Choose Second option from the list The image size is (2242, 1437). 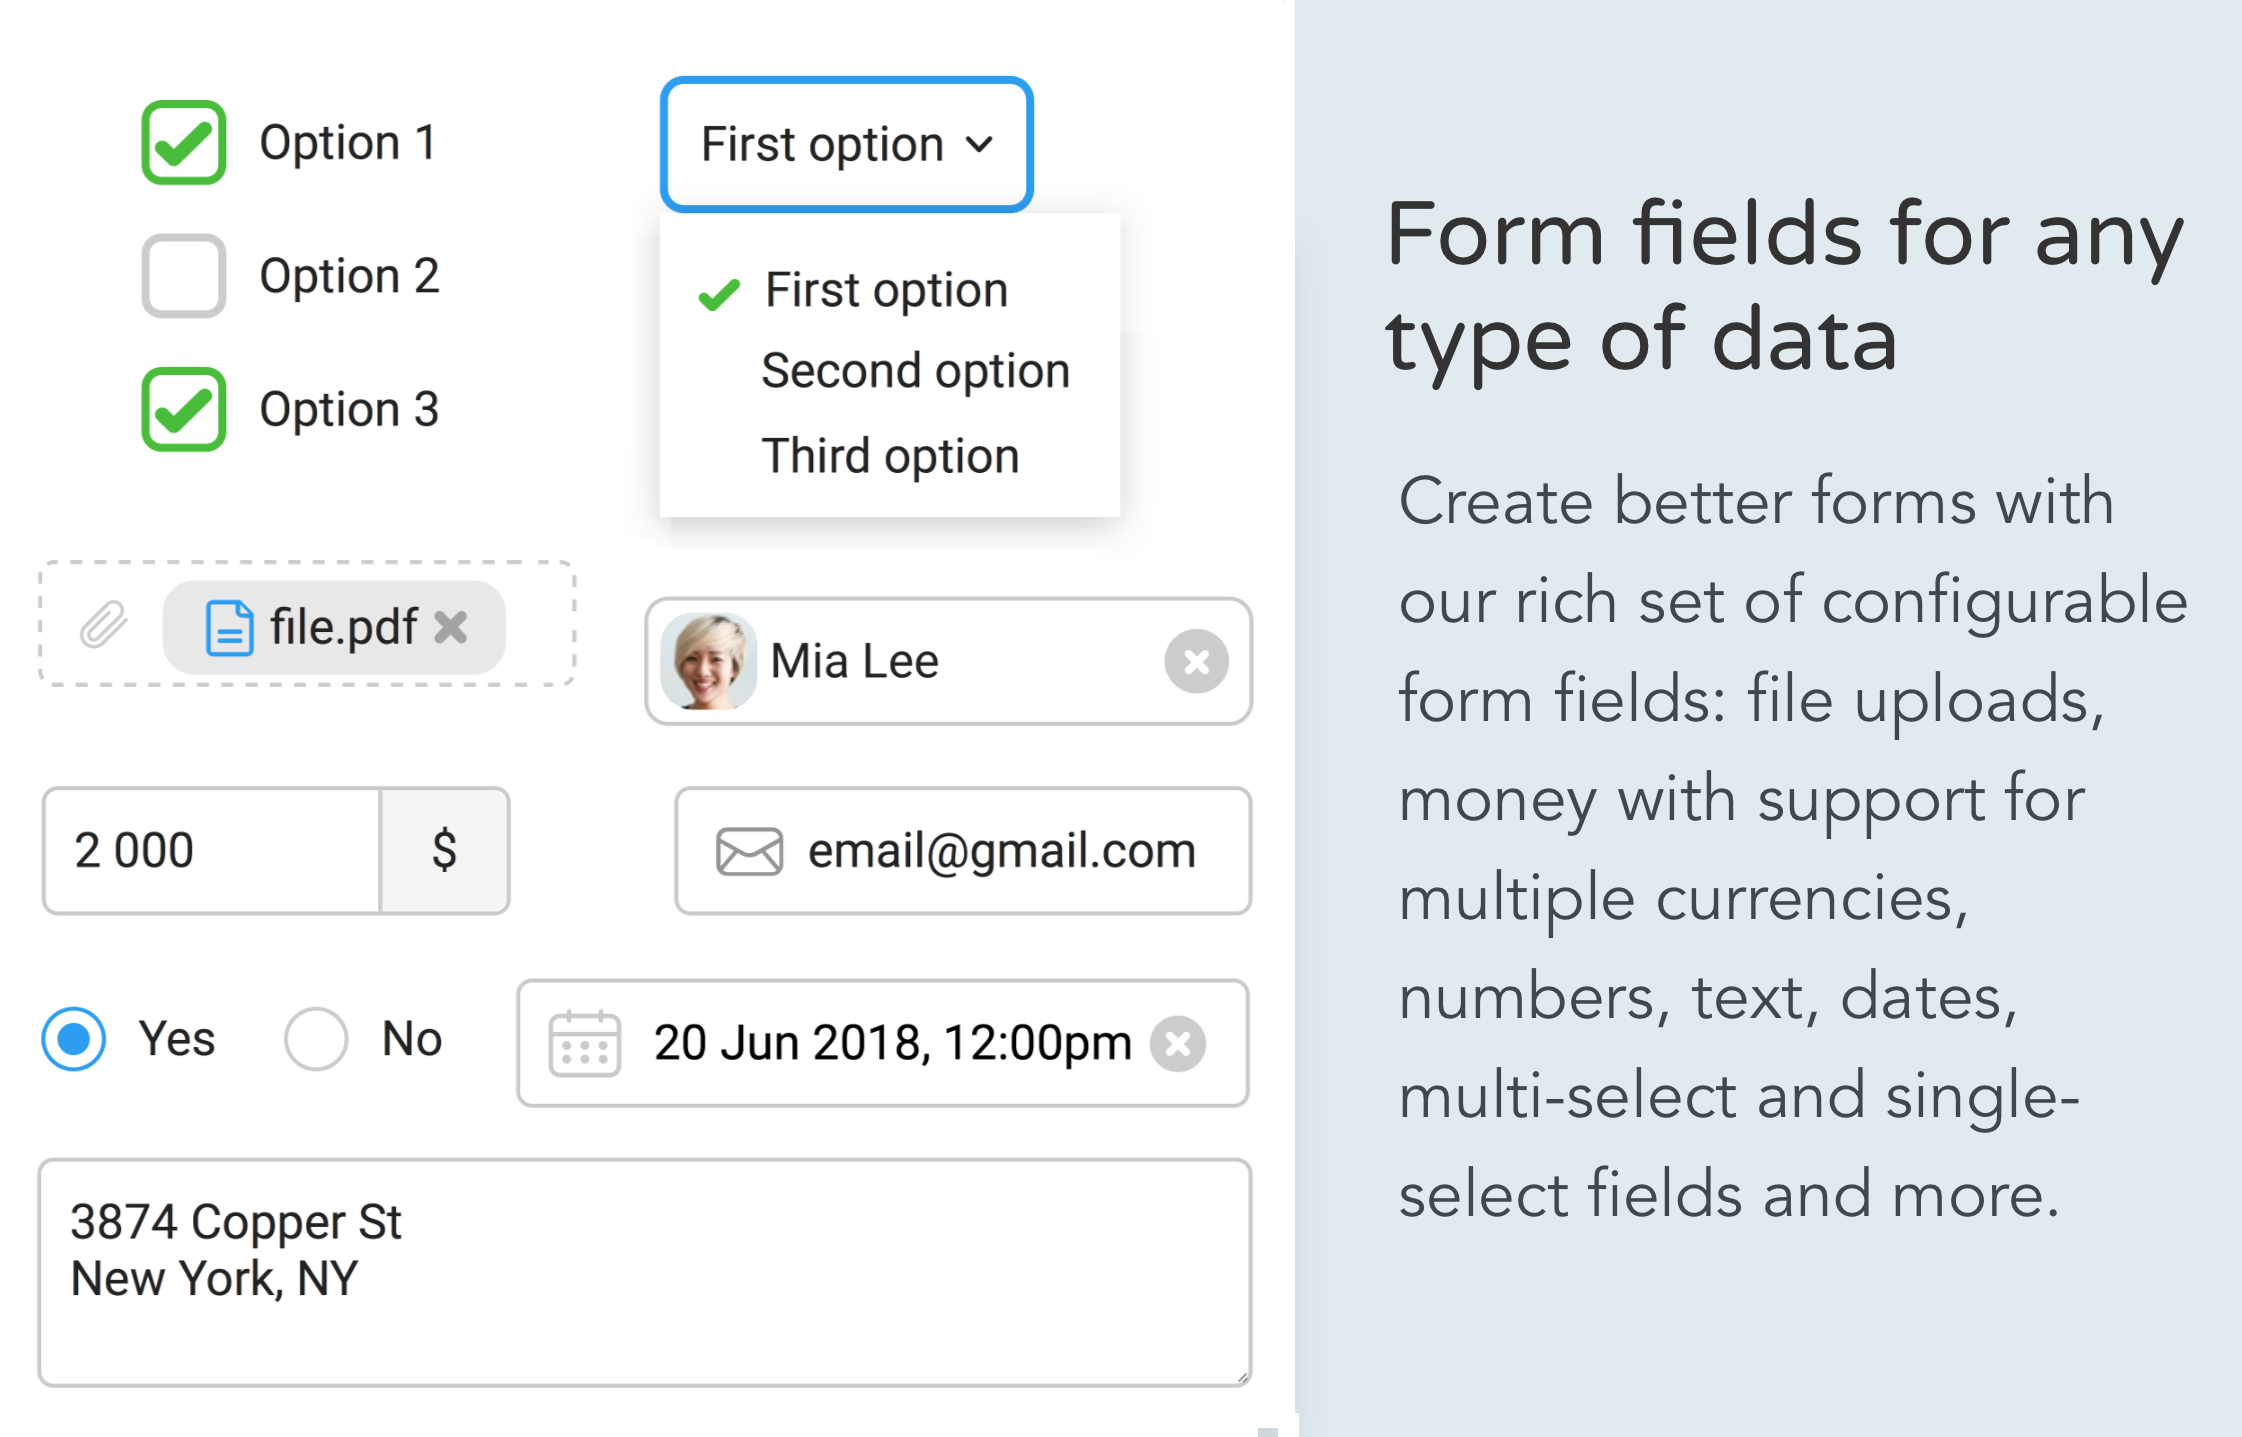point(915,371)
